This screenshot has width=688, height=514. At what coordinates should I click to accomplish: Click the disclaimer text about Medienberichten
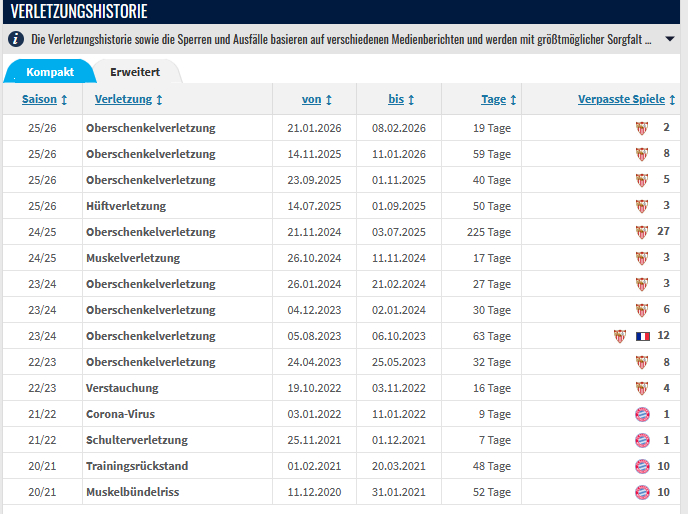pyautogui.click(x=341, y=40)
